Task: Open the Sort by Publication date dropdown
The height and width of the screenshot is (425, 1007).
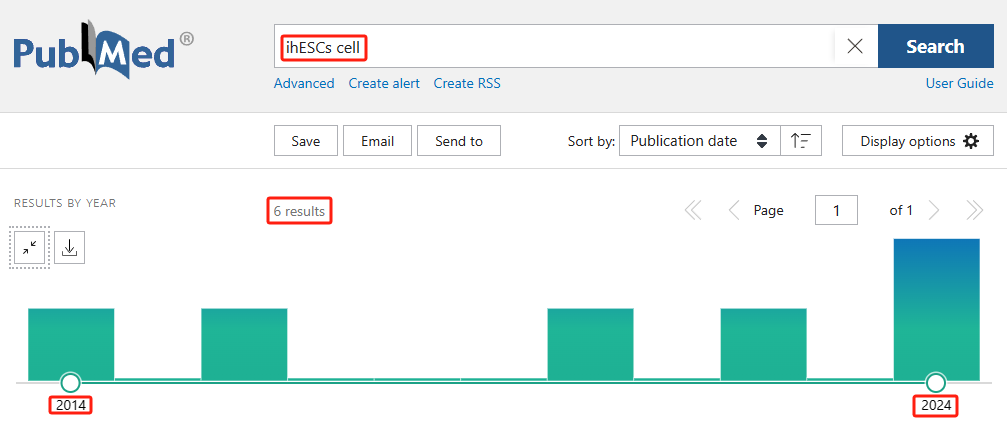Action: click(x=699, y=141)
